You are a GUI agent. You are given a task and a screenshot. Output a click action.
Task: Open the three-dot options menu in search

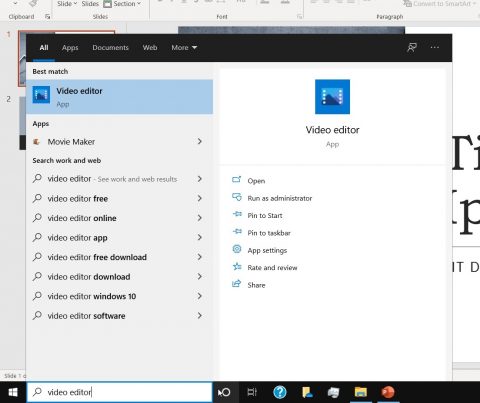click(x=435, y=48)
